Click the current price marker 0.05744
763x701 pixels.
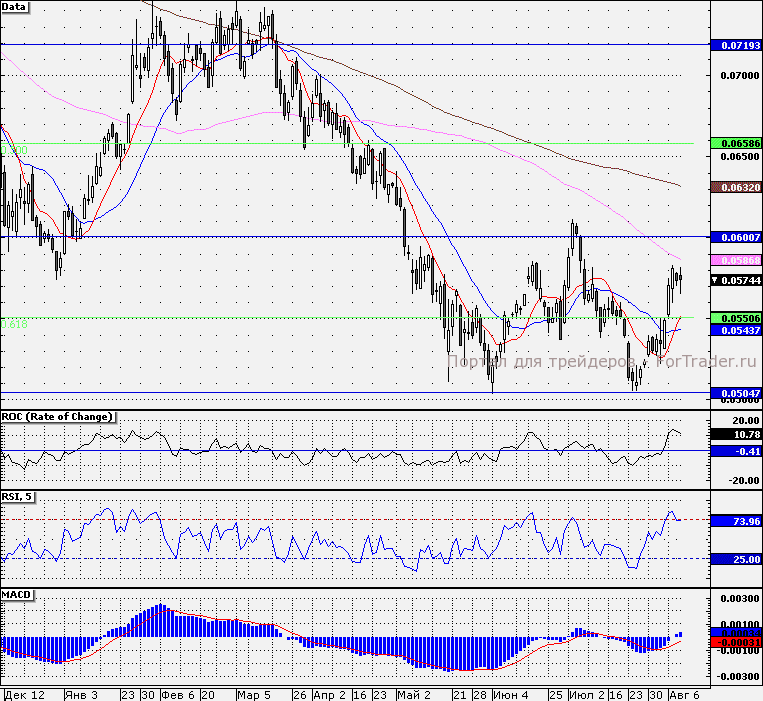(737, 280)
